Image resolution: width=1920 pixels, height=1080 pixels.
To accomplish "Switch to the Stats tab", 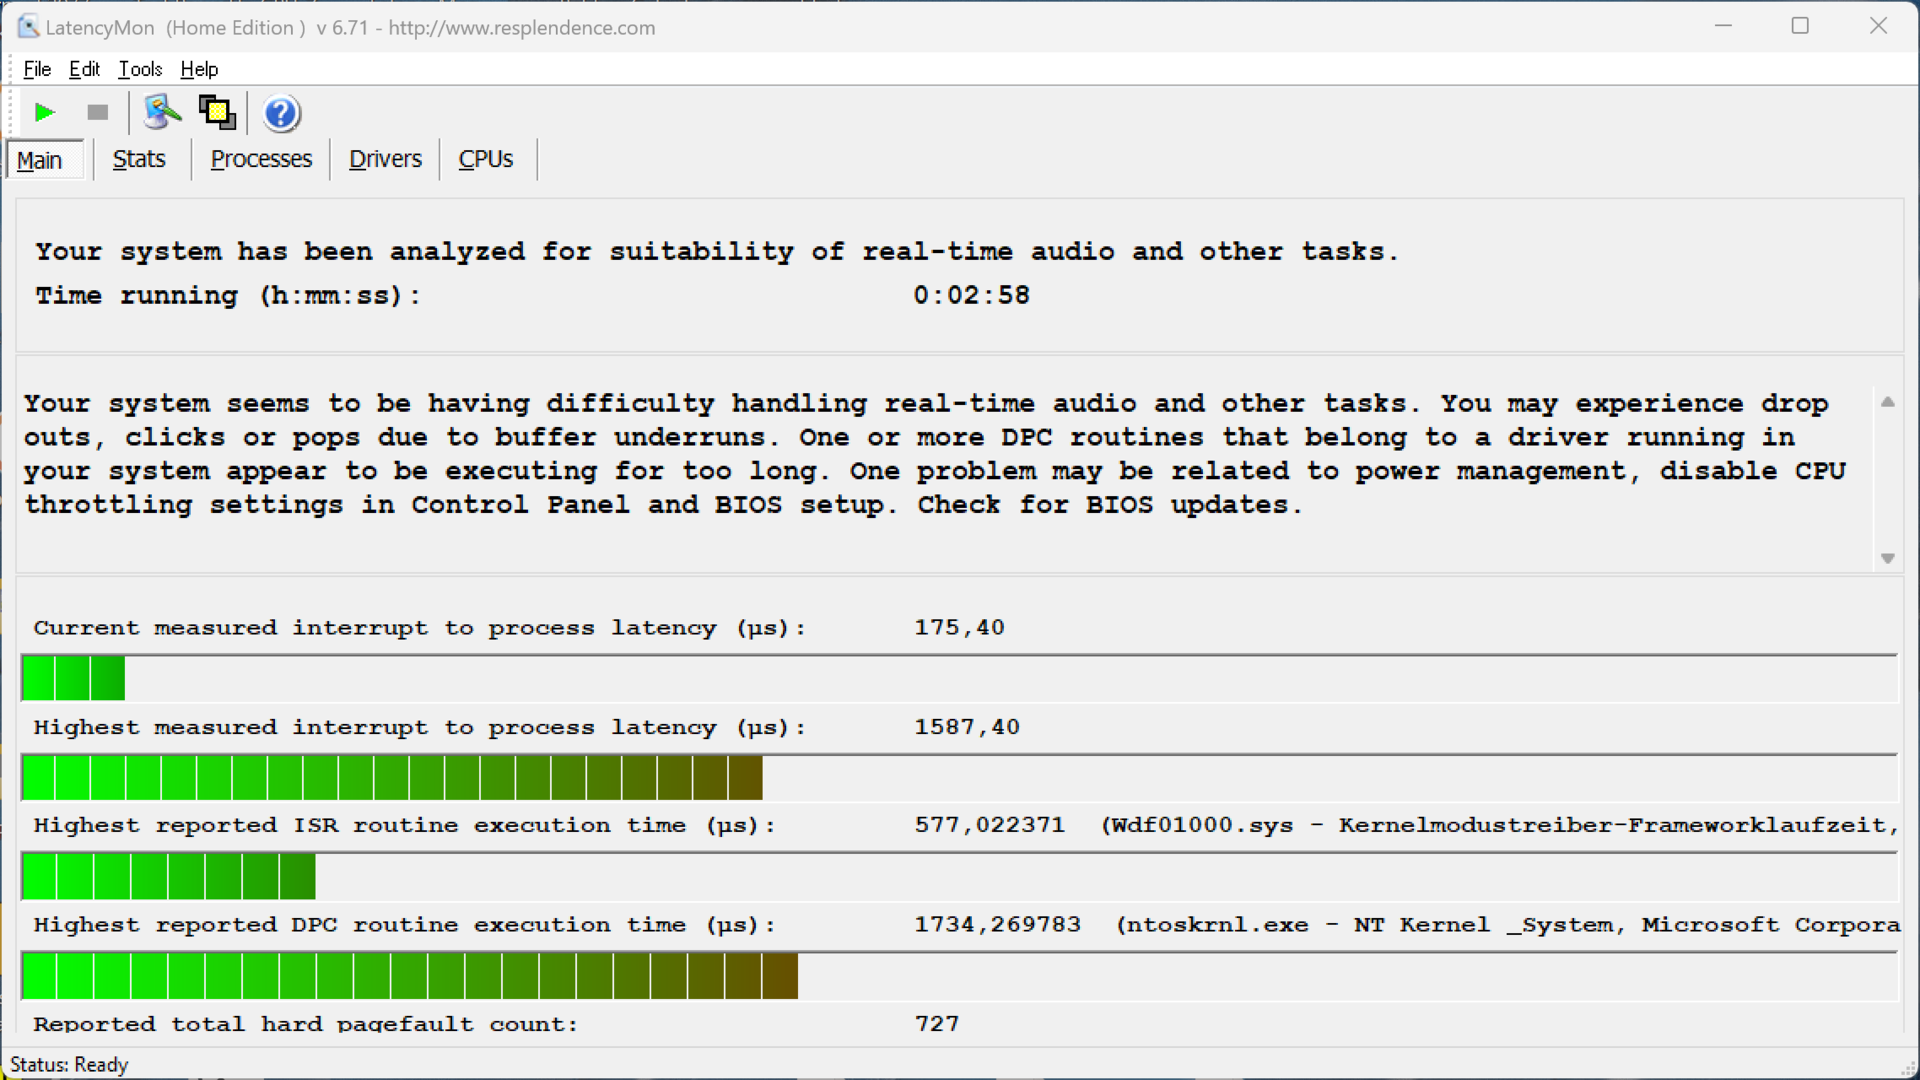I will point(139,159).
